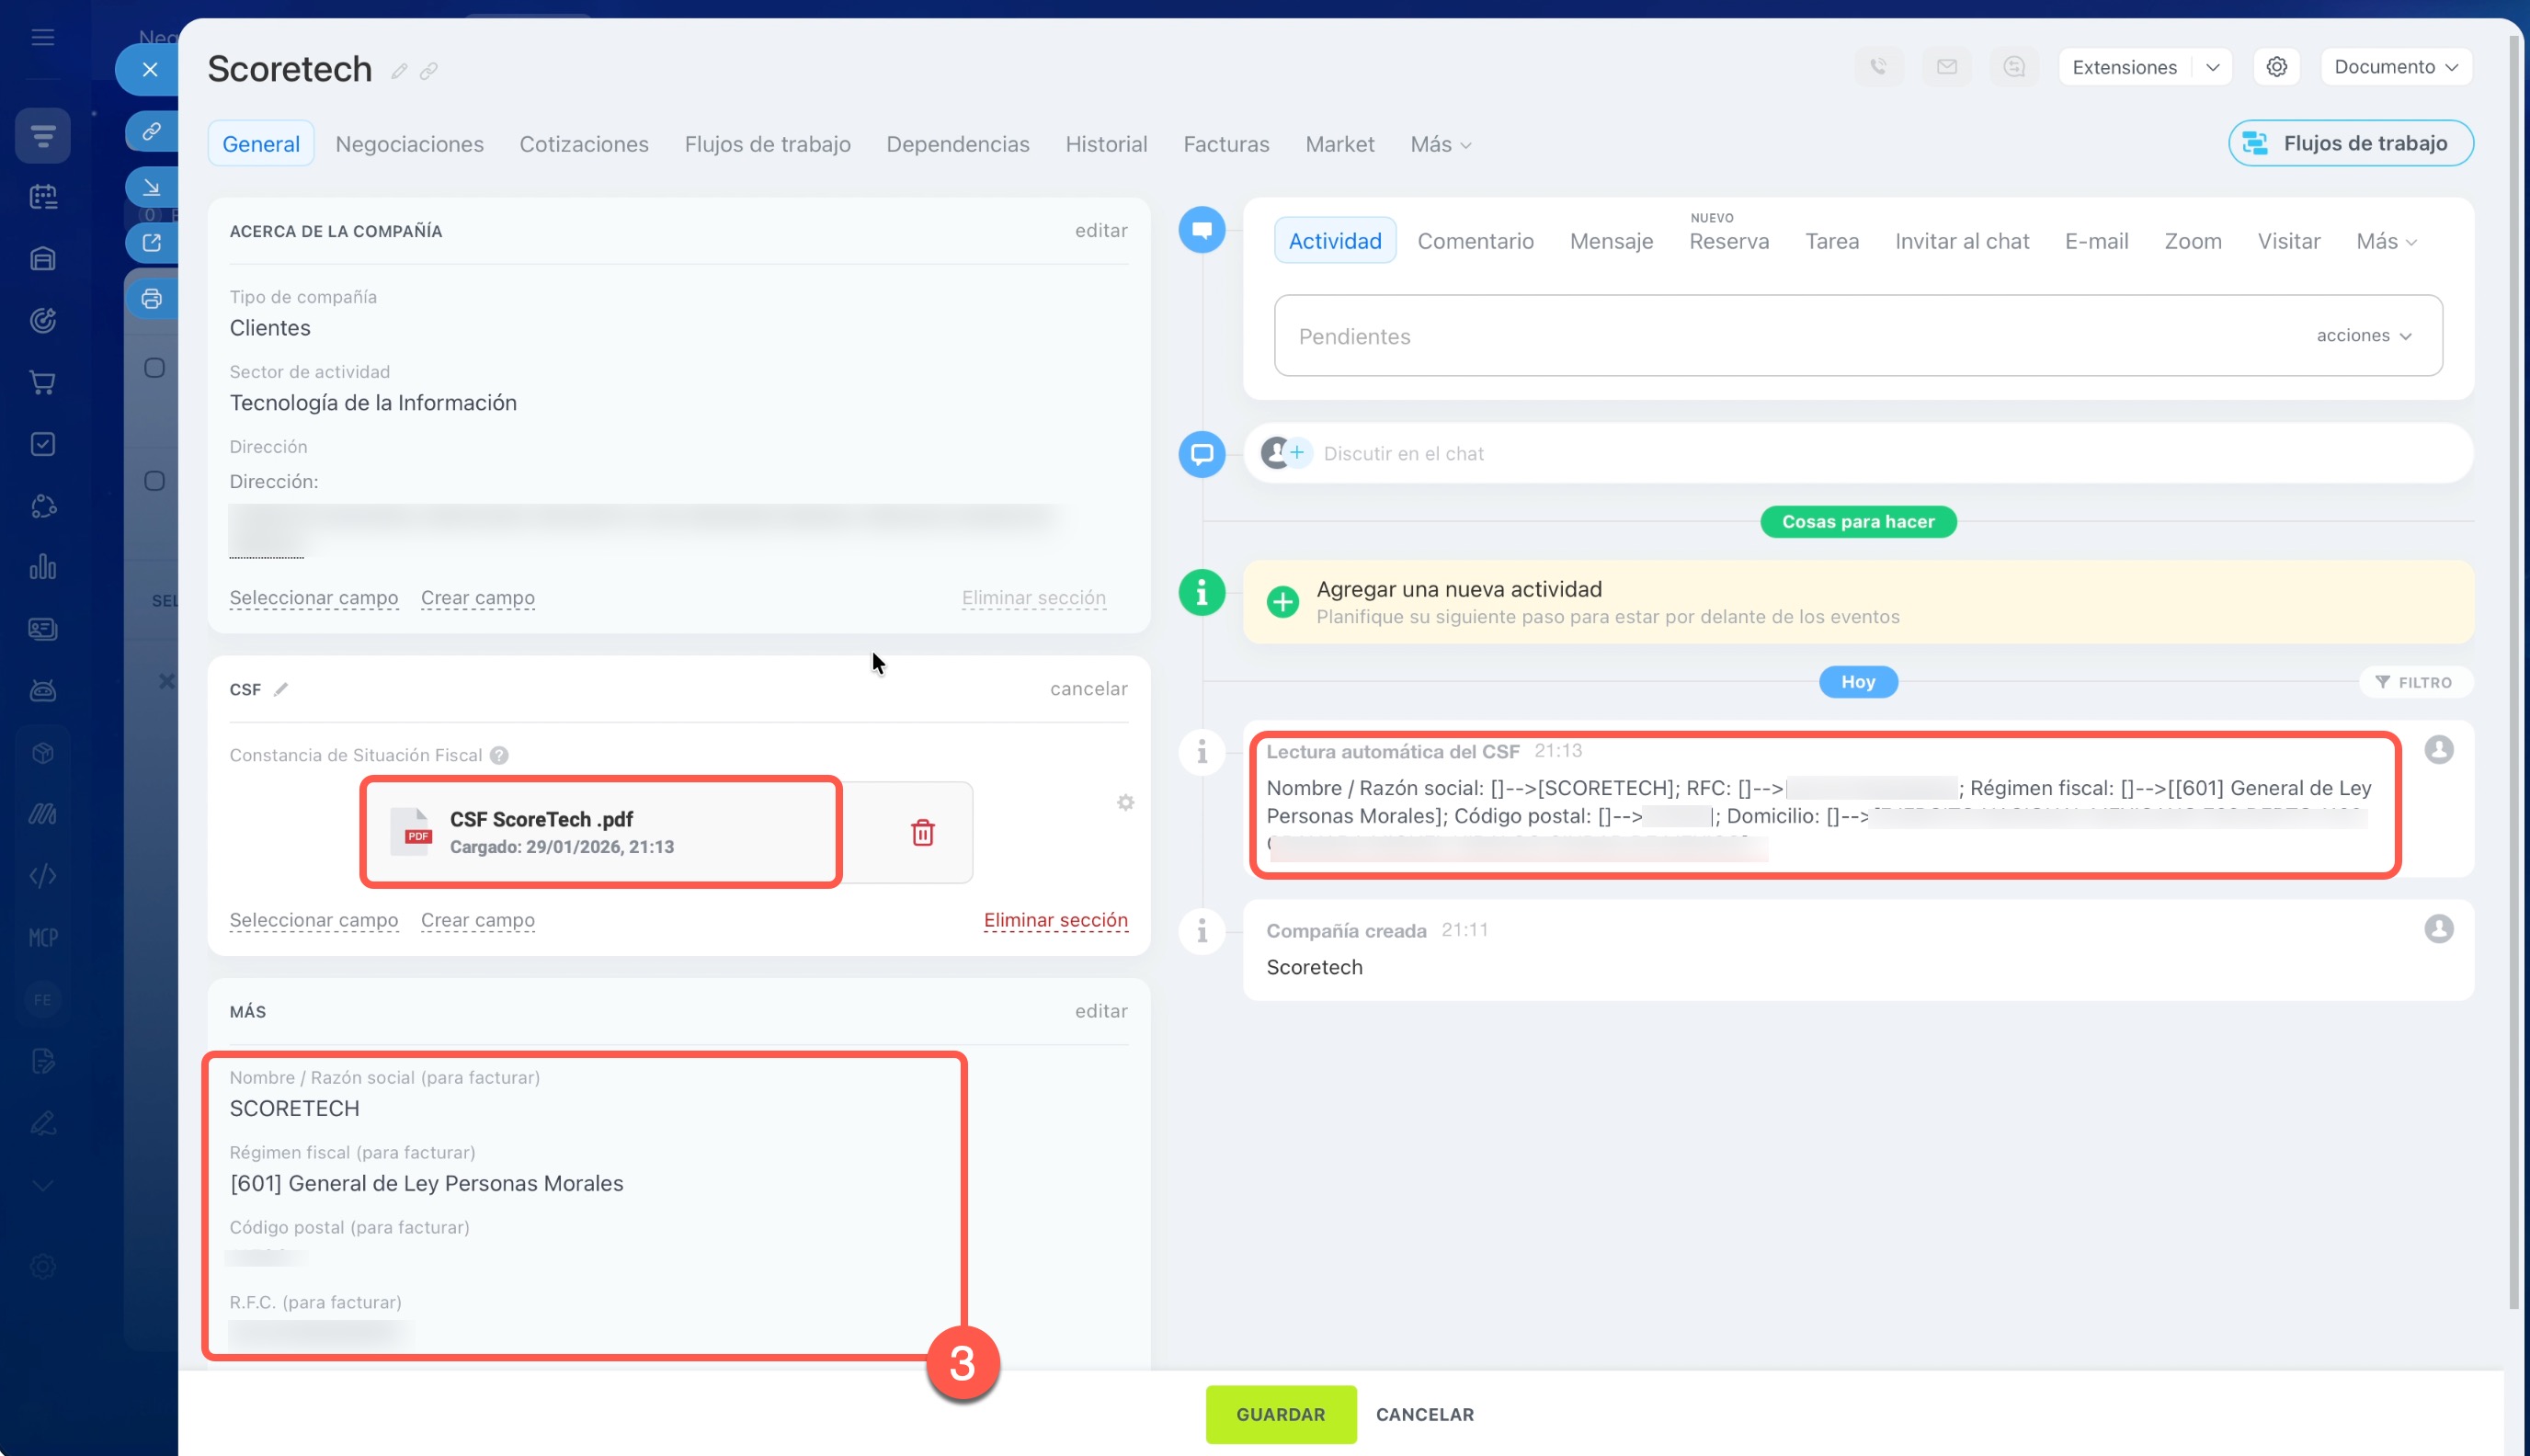
Task: Expand the Documento dropdown
Action: 2395,67
